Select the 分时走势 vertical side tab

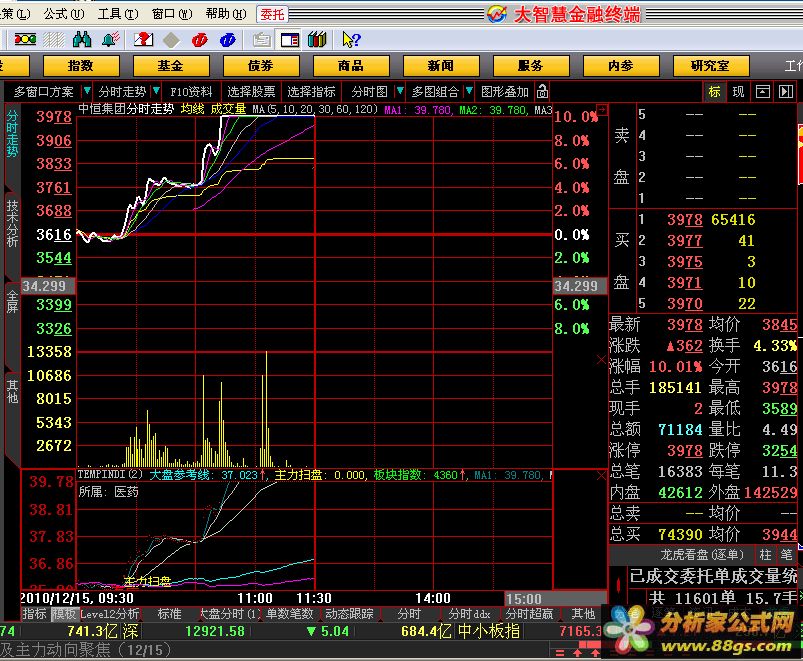click(12, 133)
